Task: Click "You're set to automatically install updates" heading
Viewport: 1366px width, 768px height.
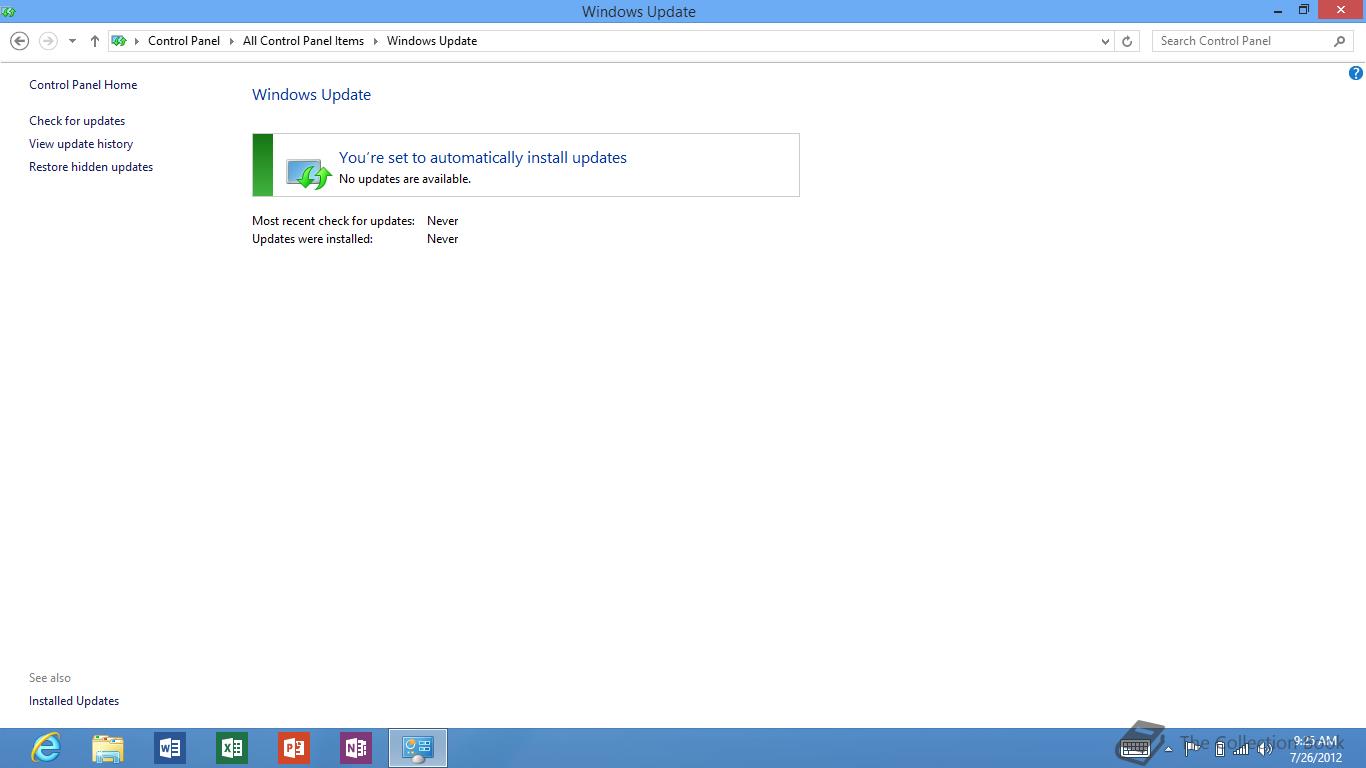Action: click(483, 158)
